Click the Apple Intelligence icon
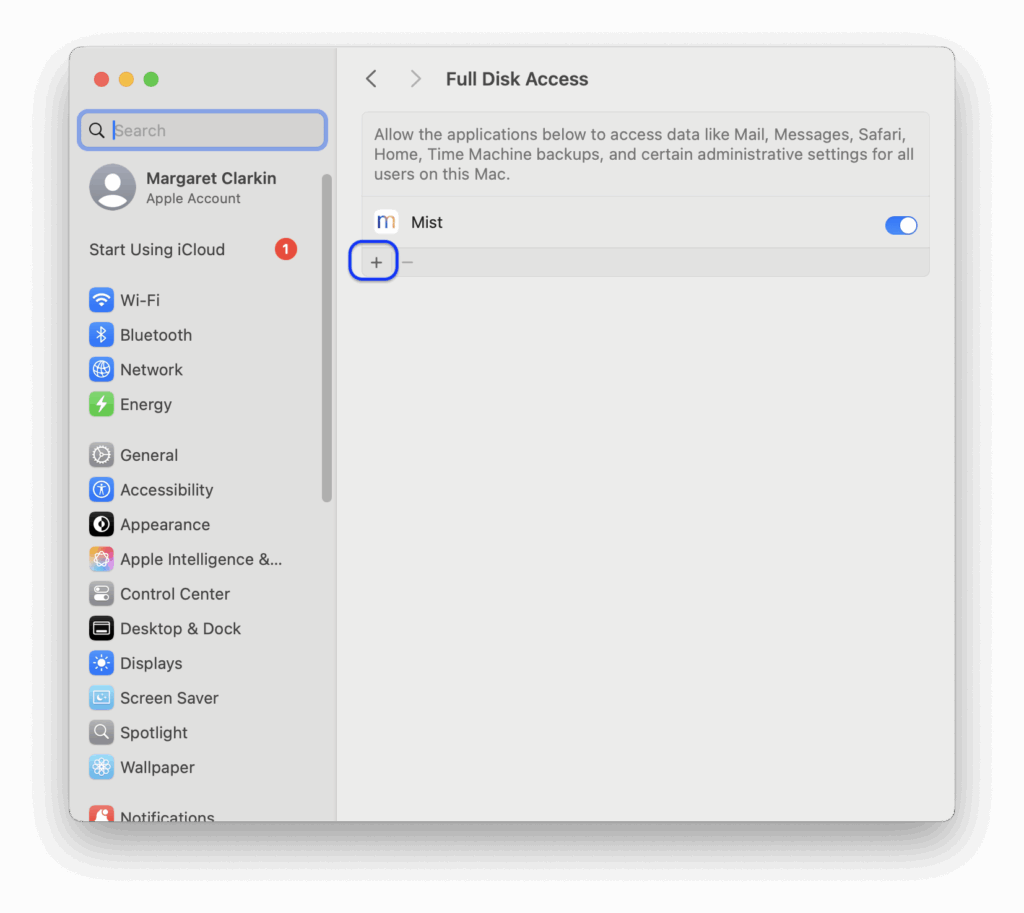Viewport: 1024px width, 913px height. tap(101, 558)
